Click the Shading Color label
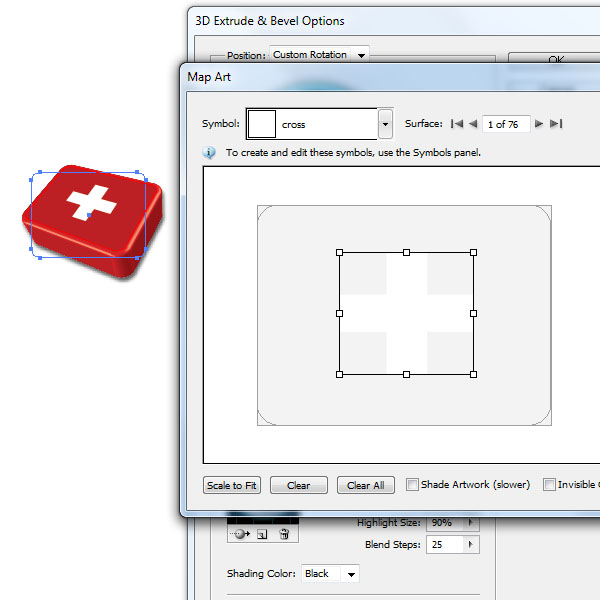The height and width of the screenshot is (600, 600). click(x=261, y=574)
